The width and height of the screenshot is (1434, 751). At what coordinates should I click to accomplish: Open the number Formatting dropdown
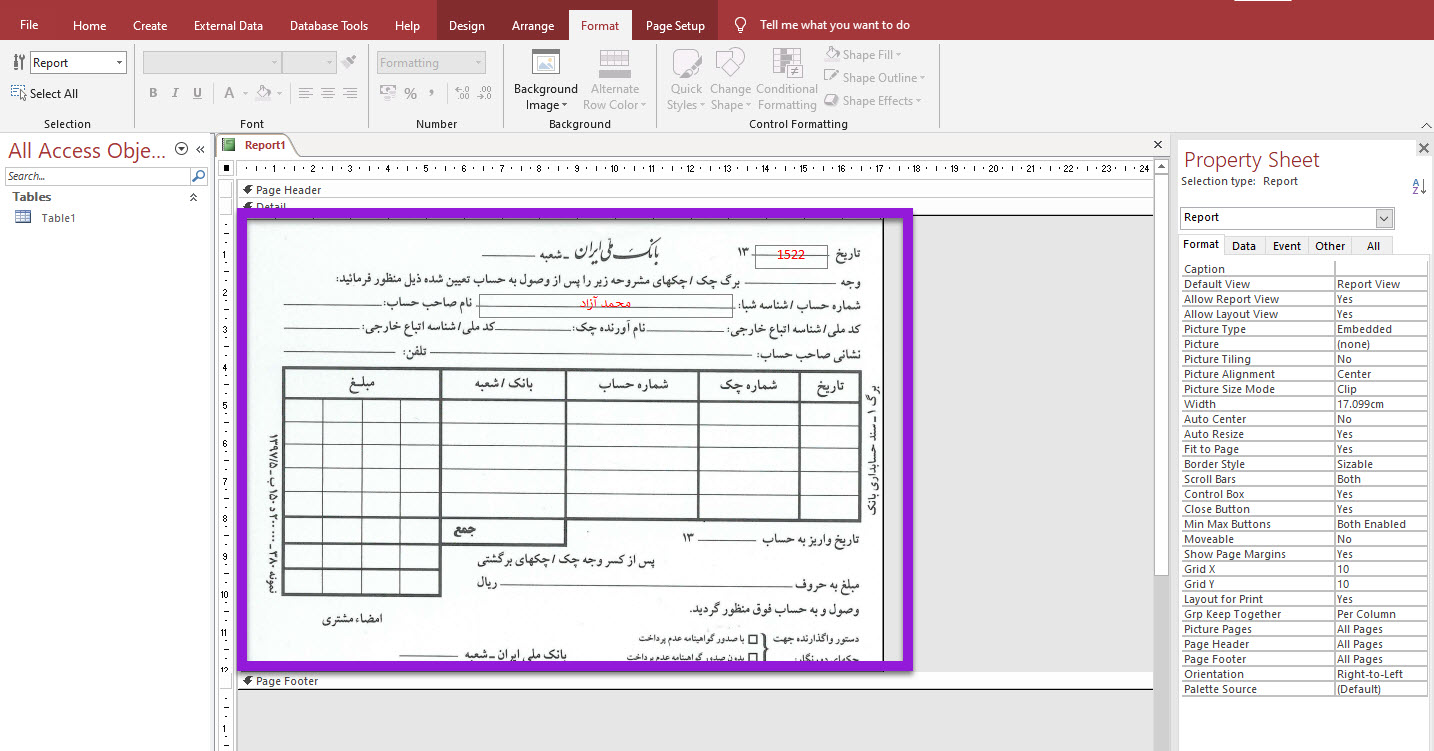[479, 63]
